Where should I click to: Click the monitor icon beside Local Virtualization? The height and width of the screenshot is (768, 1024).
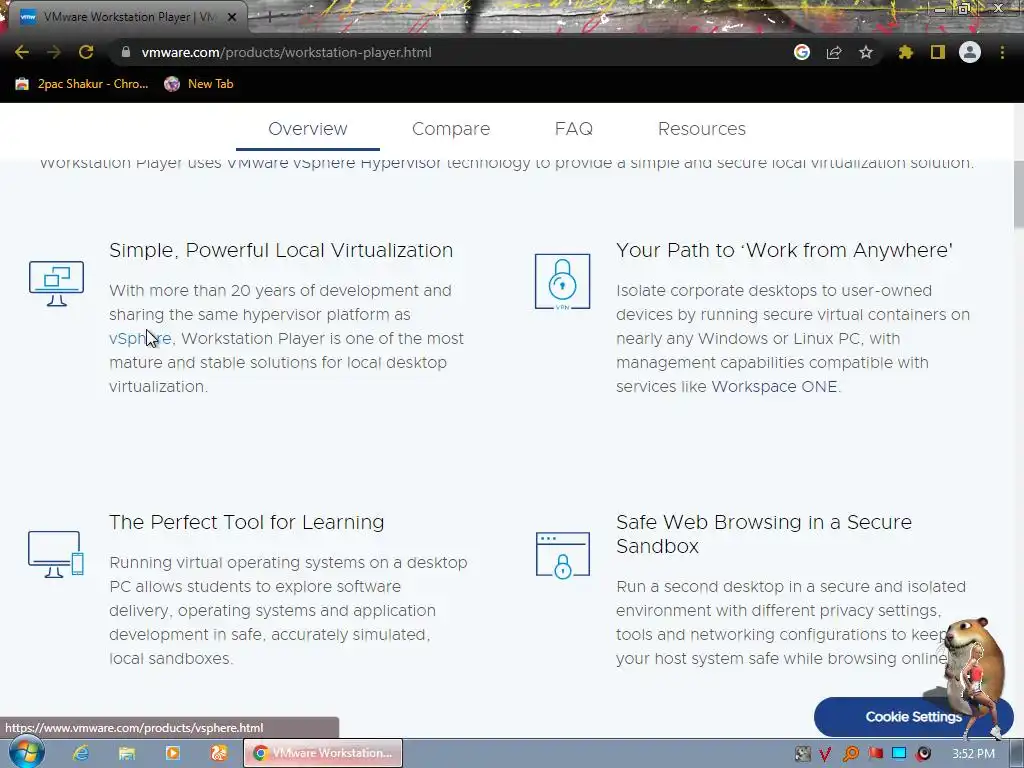[56, 283]
